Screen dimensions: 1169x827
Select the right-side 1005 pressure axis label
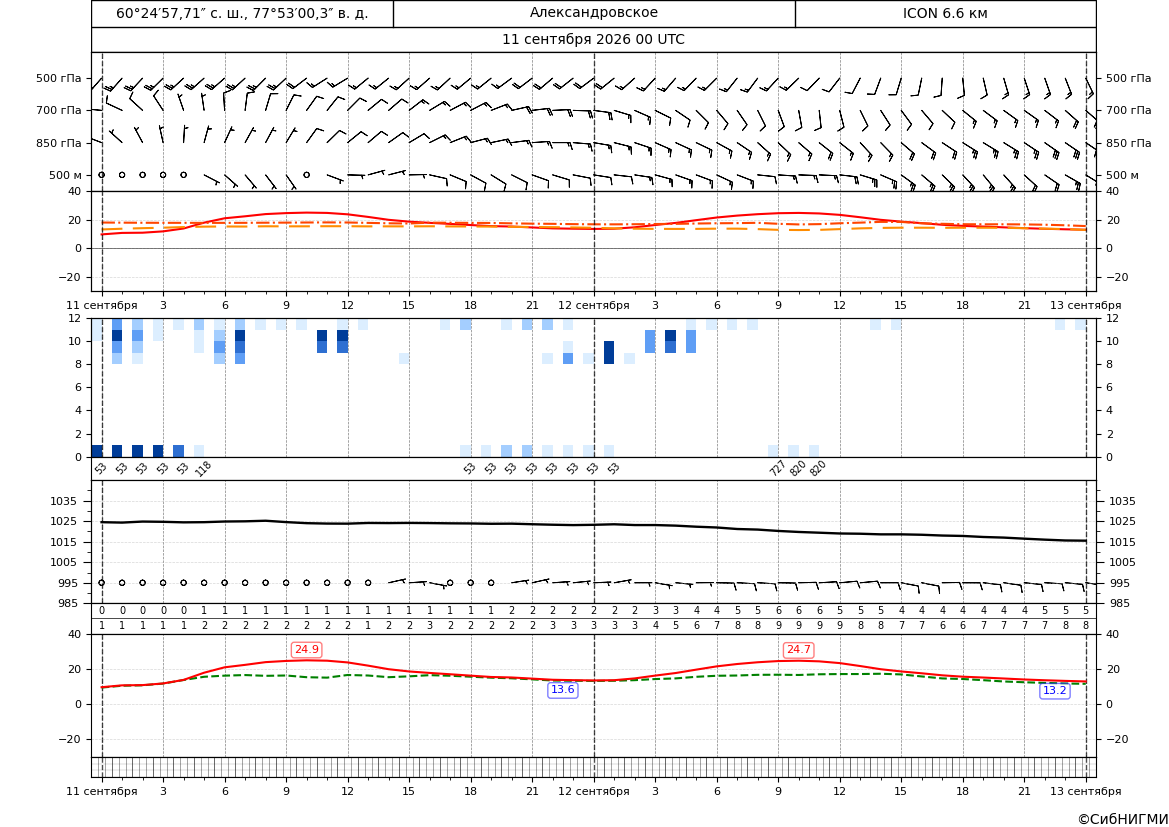tap(1122, 562)
